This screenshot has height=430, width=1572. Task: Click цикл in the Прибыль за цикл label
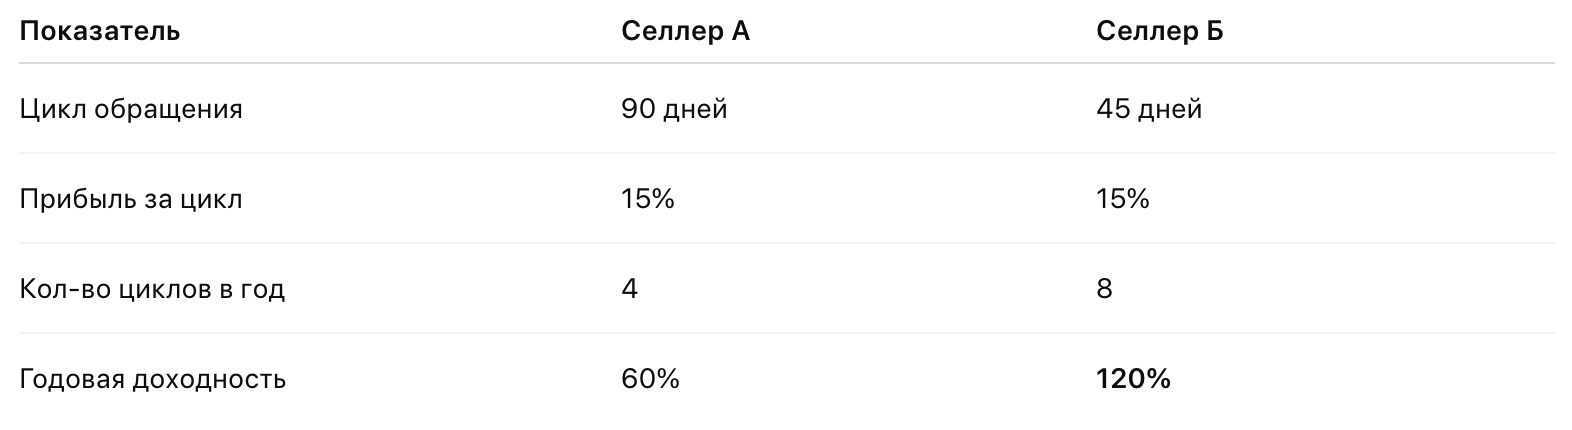point(209,199)
